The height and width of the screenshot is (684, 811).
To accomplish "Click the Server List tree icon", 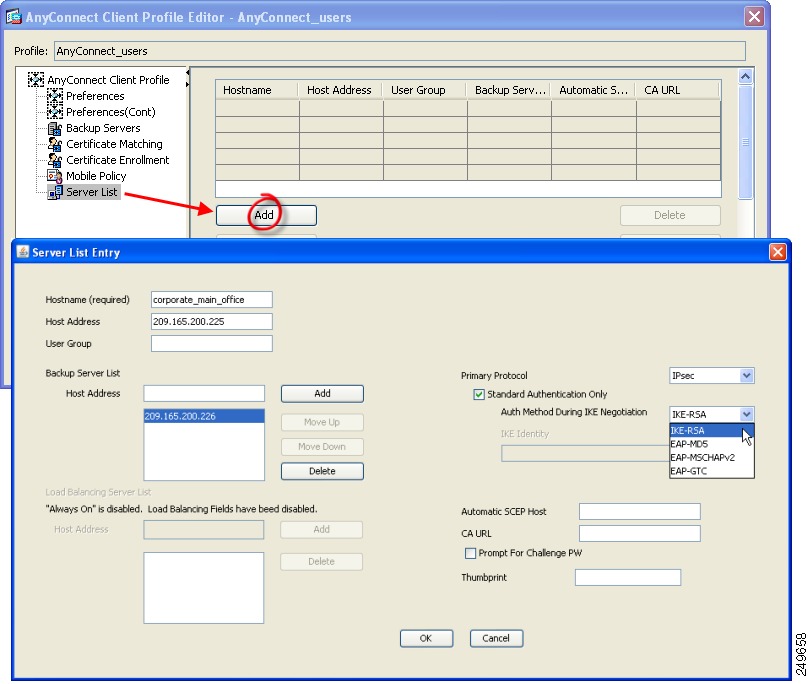I will pyautogui.click(x=54, y=192).
